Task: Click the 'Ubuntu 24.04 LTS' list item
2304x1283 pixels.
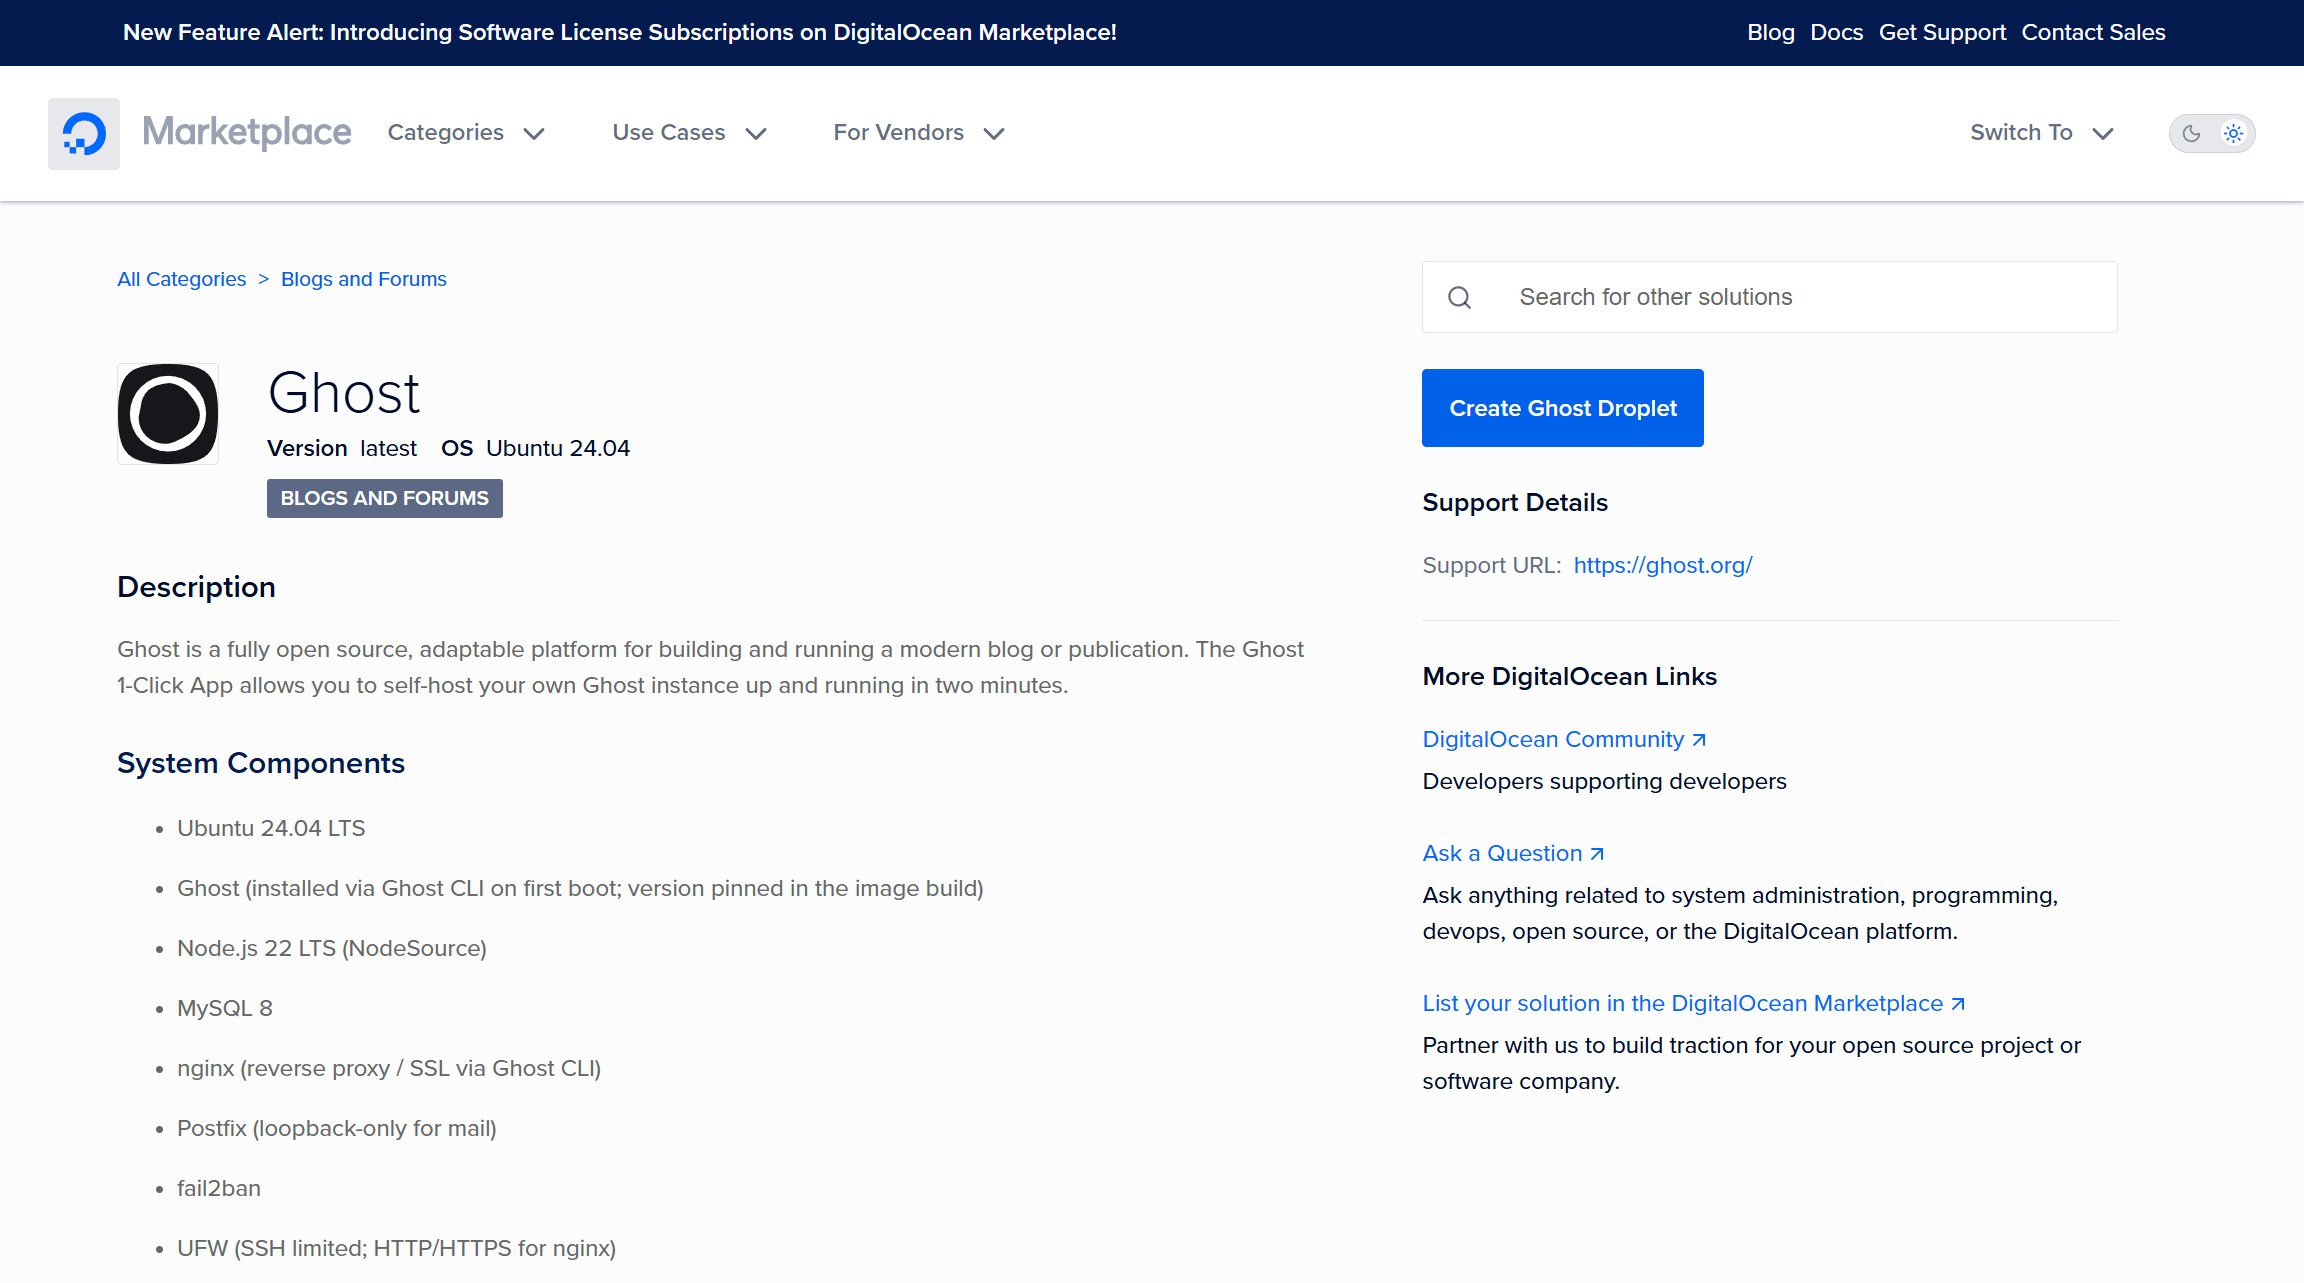Action: 271,828
